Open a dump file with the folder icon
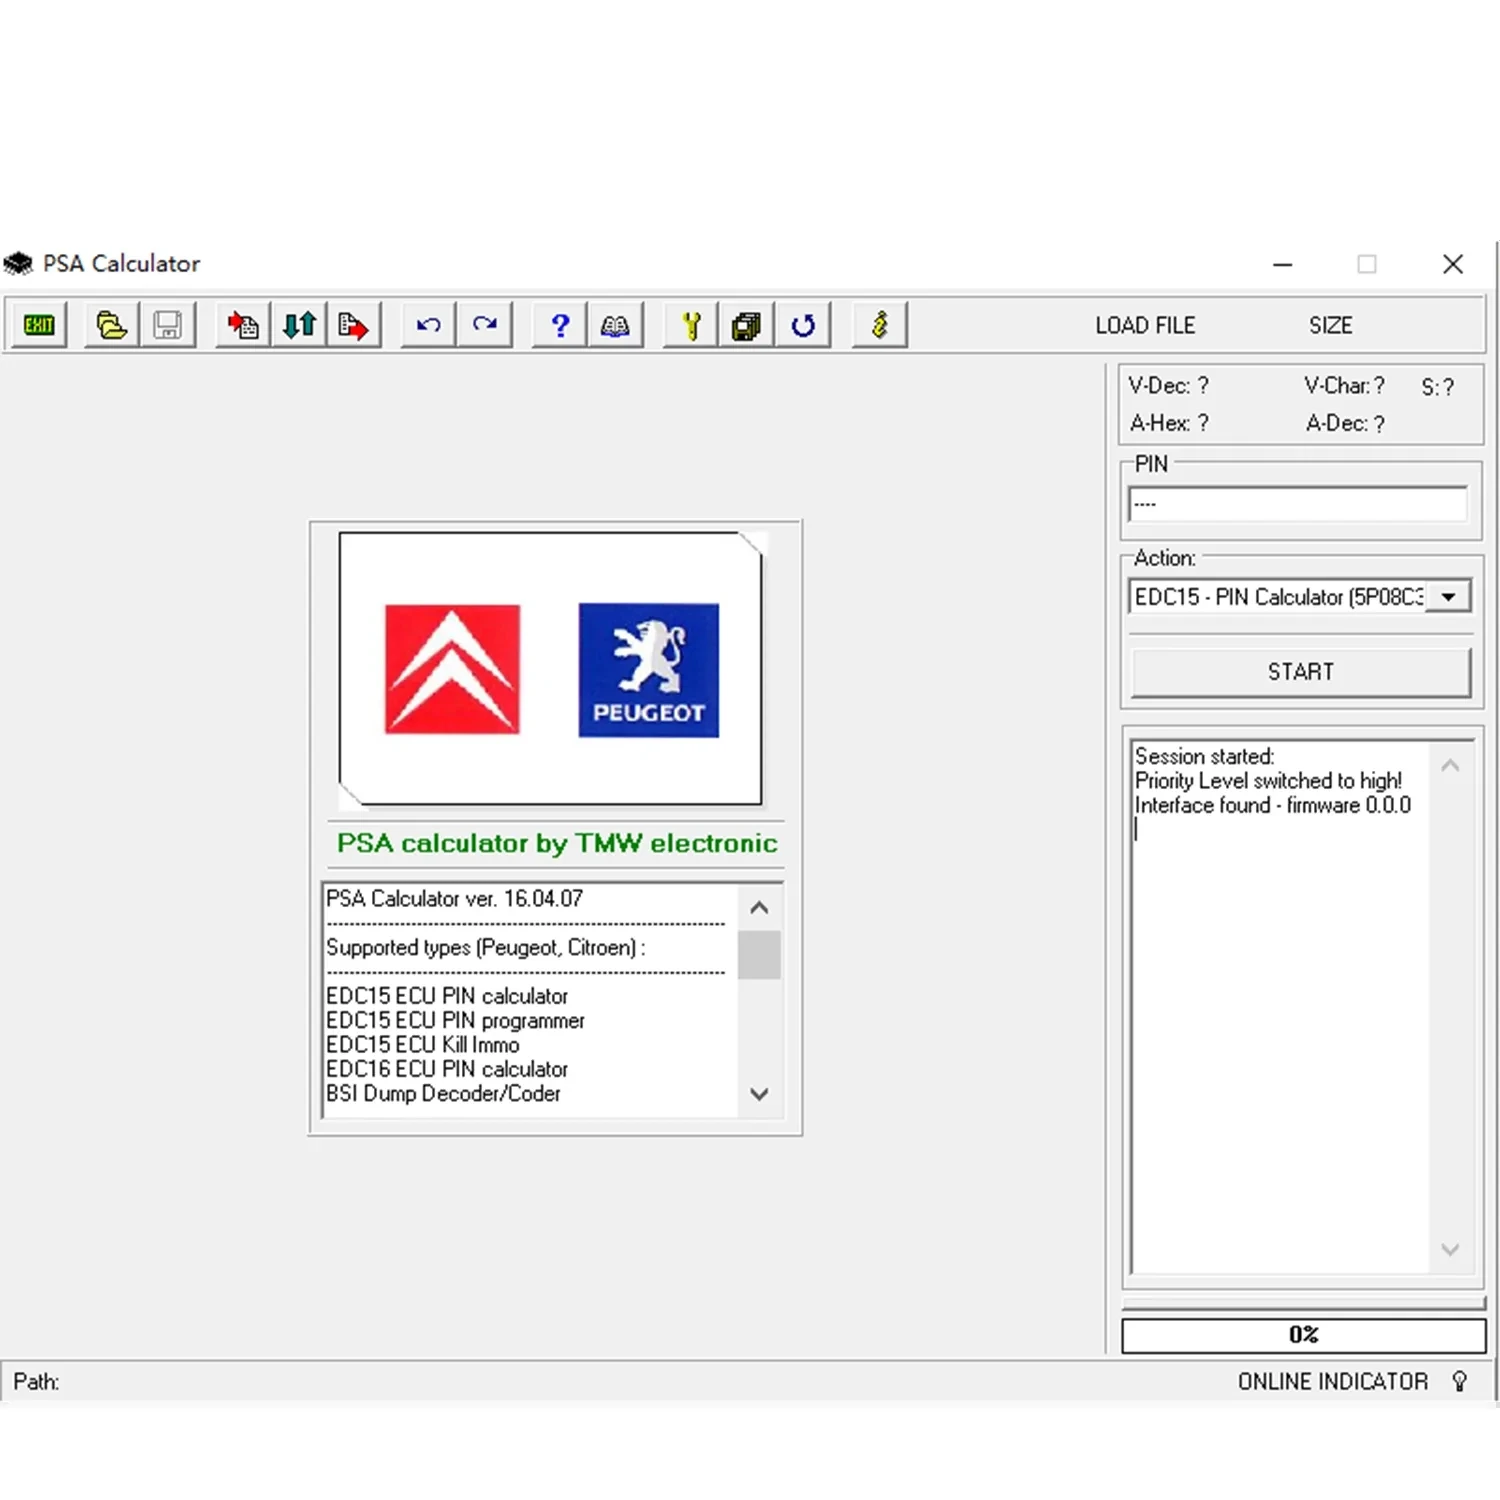The image size is (1500, 1500). pos(110,324)
